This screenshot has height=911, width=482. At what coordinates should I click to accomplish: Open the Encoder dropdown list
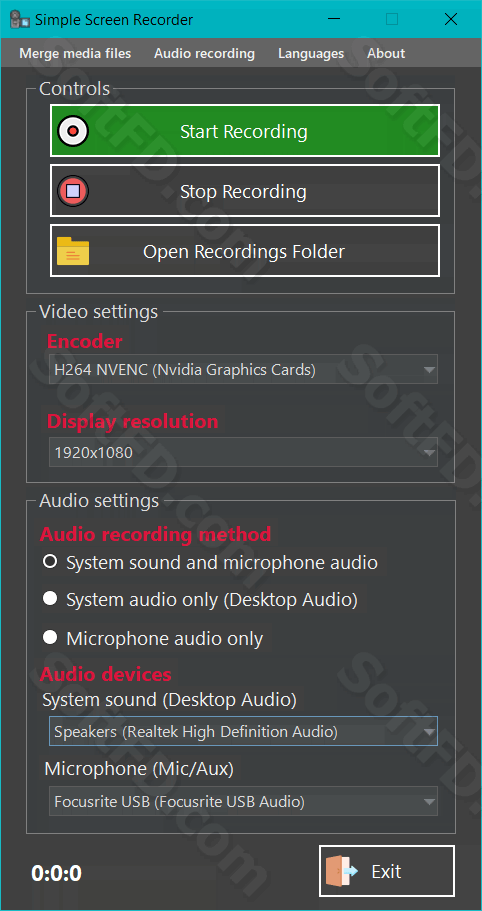tap(243, 370)
